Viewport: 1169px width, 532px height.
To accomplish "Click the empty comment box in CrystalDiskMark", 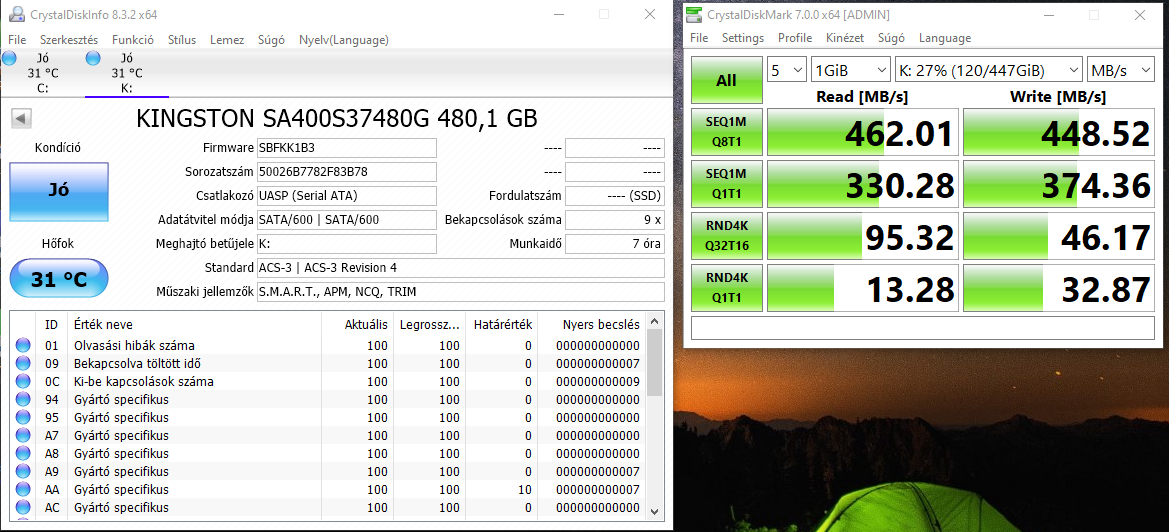I will pyautogui.click(x=921, y=327).
